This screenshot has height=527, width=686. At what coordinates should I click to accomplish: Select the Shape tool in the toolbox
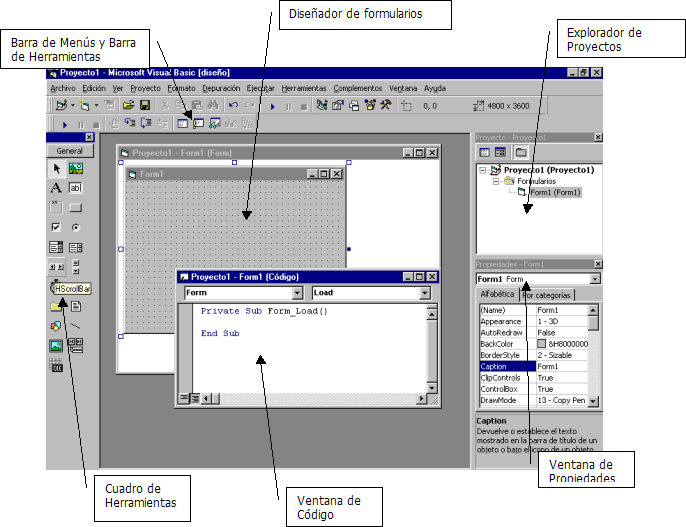click(56, 326)
